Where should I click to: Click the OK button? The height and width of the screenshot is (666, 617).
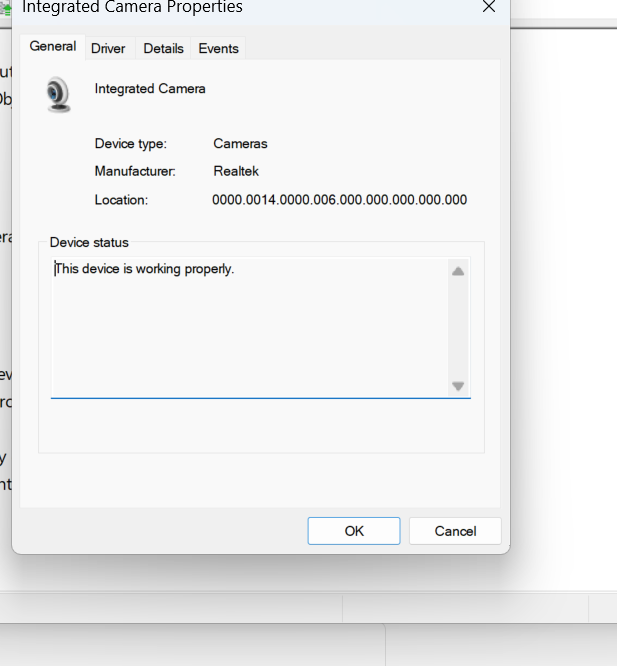[x=354, y=531]
